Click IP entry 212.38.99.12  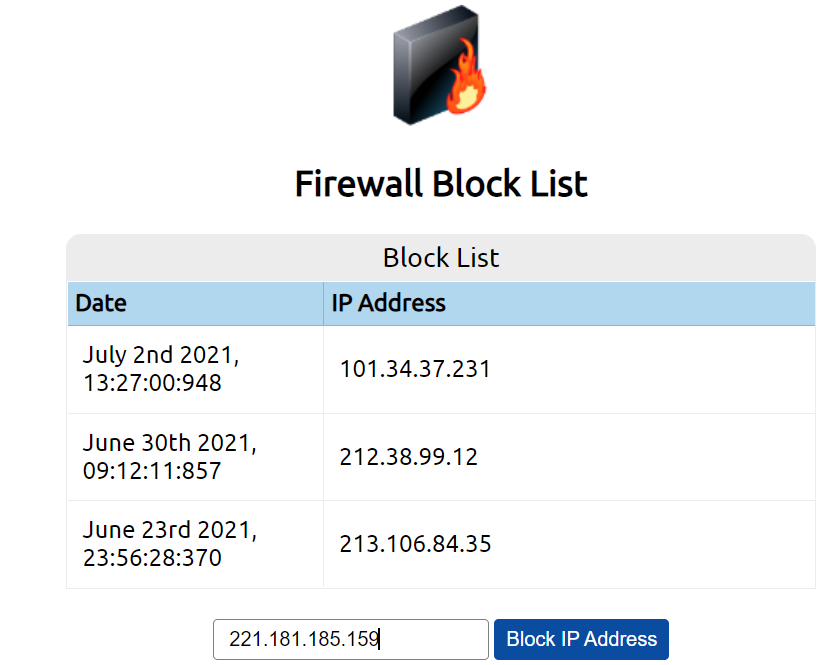click(x=408, y=457)
